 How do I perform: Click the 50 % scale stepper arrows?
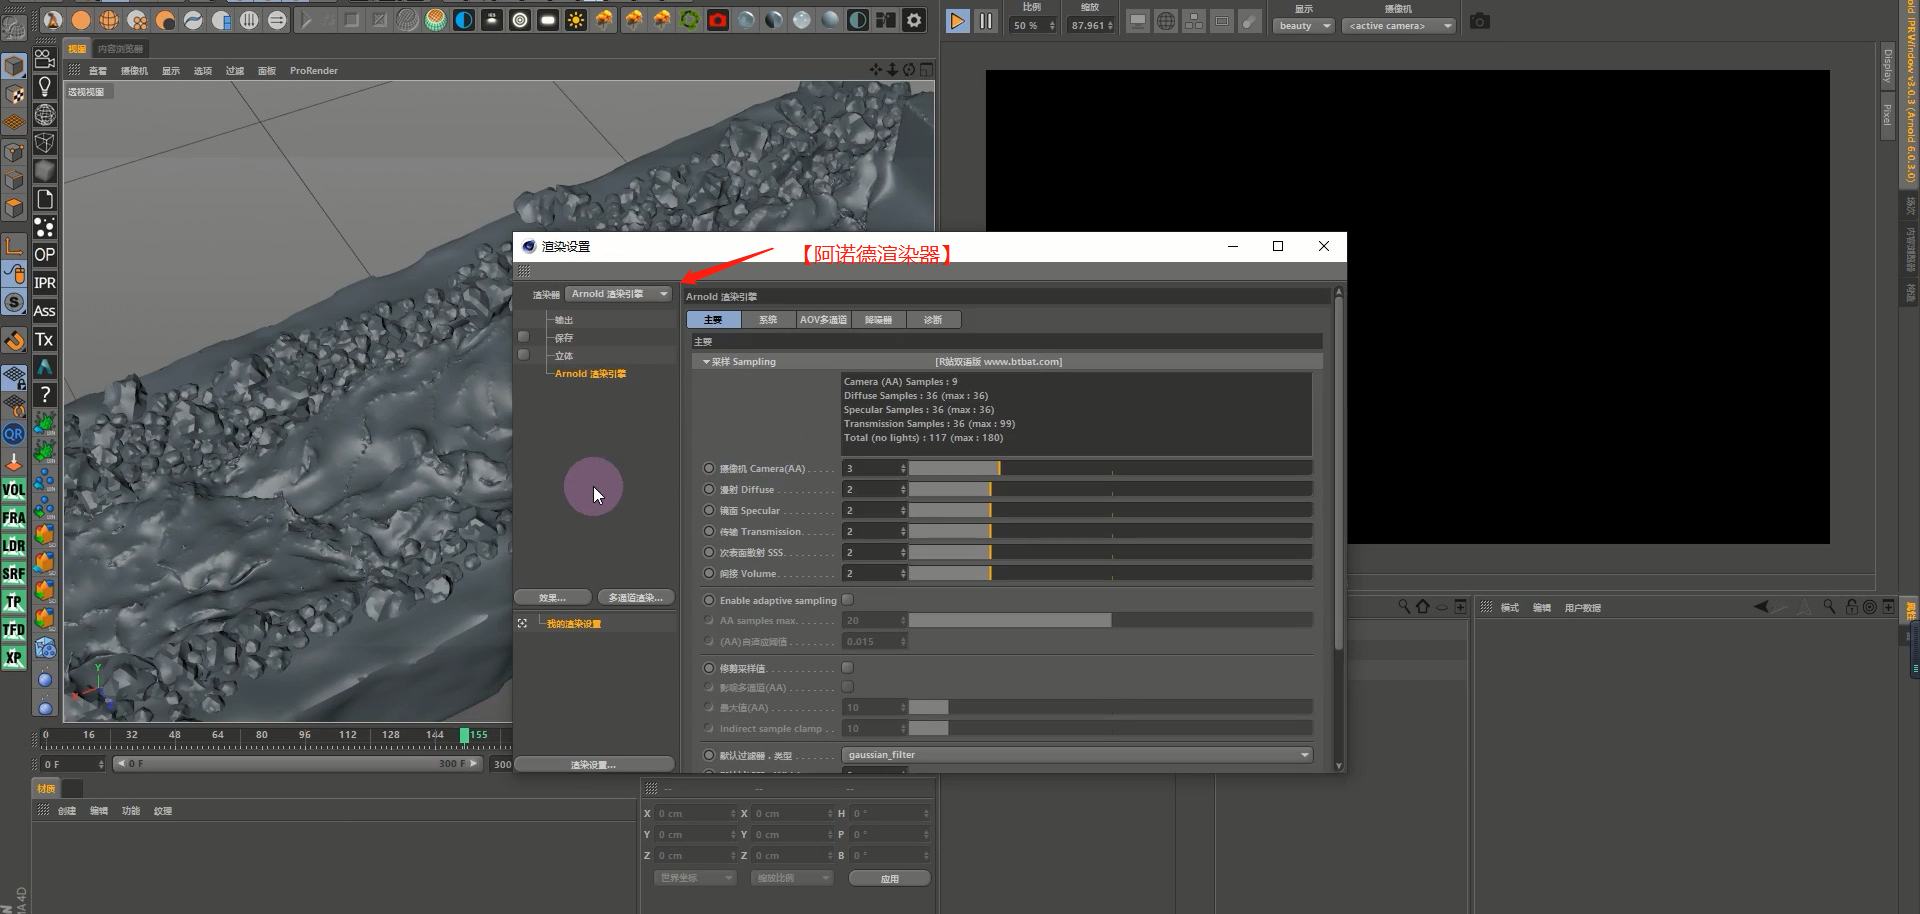[1052, 26]
